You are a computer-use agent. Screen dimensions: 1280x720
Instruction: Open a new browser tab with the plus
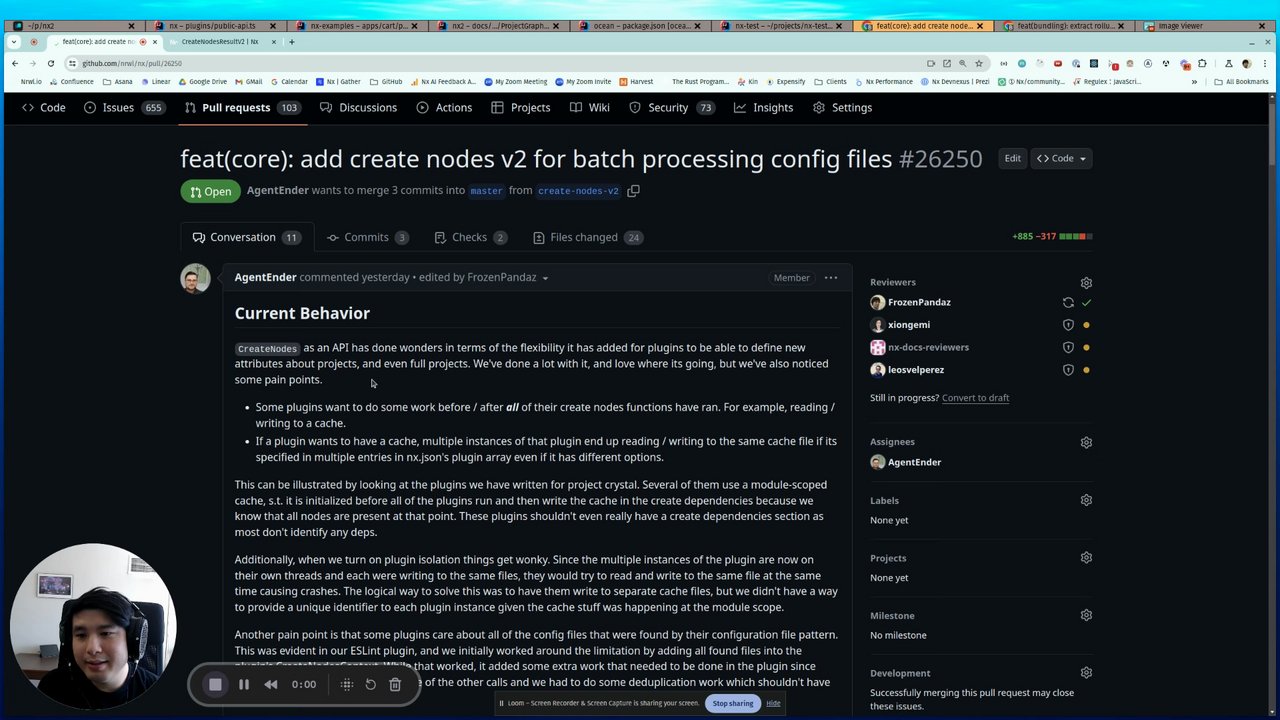(292, 42)
